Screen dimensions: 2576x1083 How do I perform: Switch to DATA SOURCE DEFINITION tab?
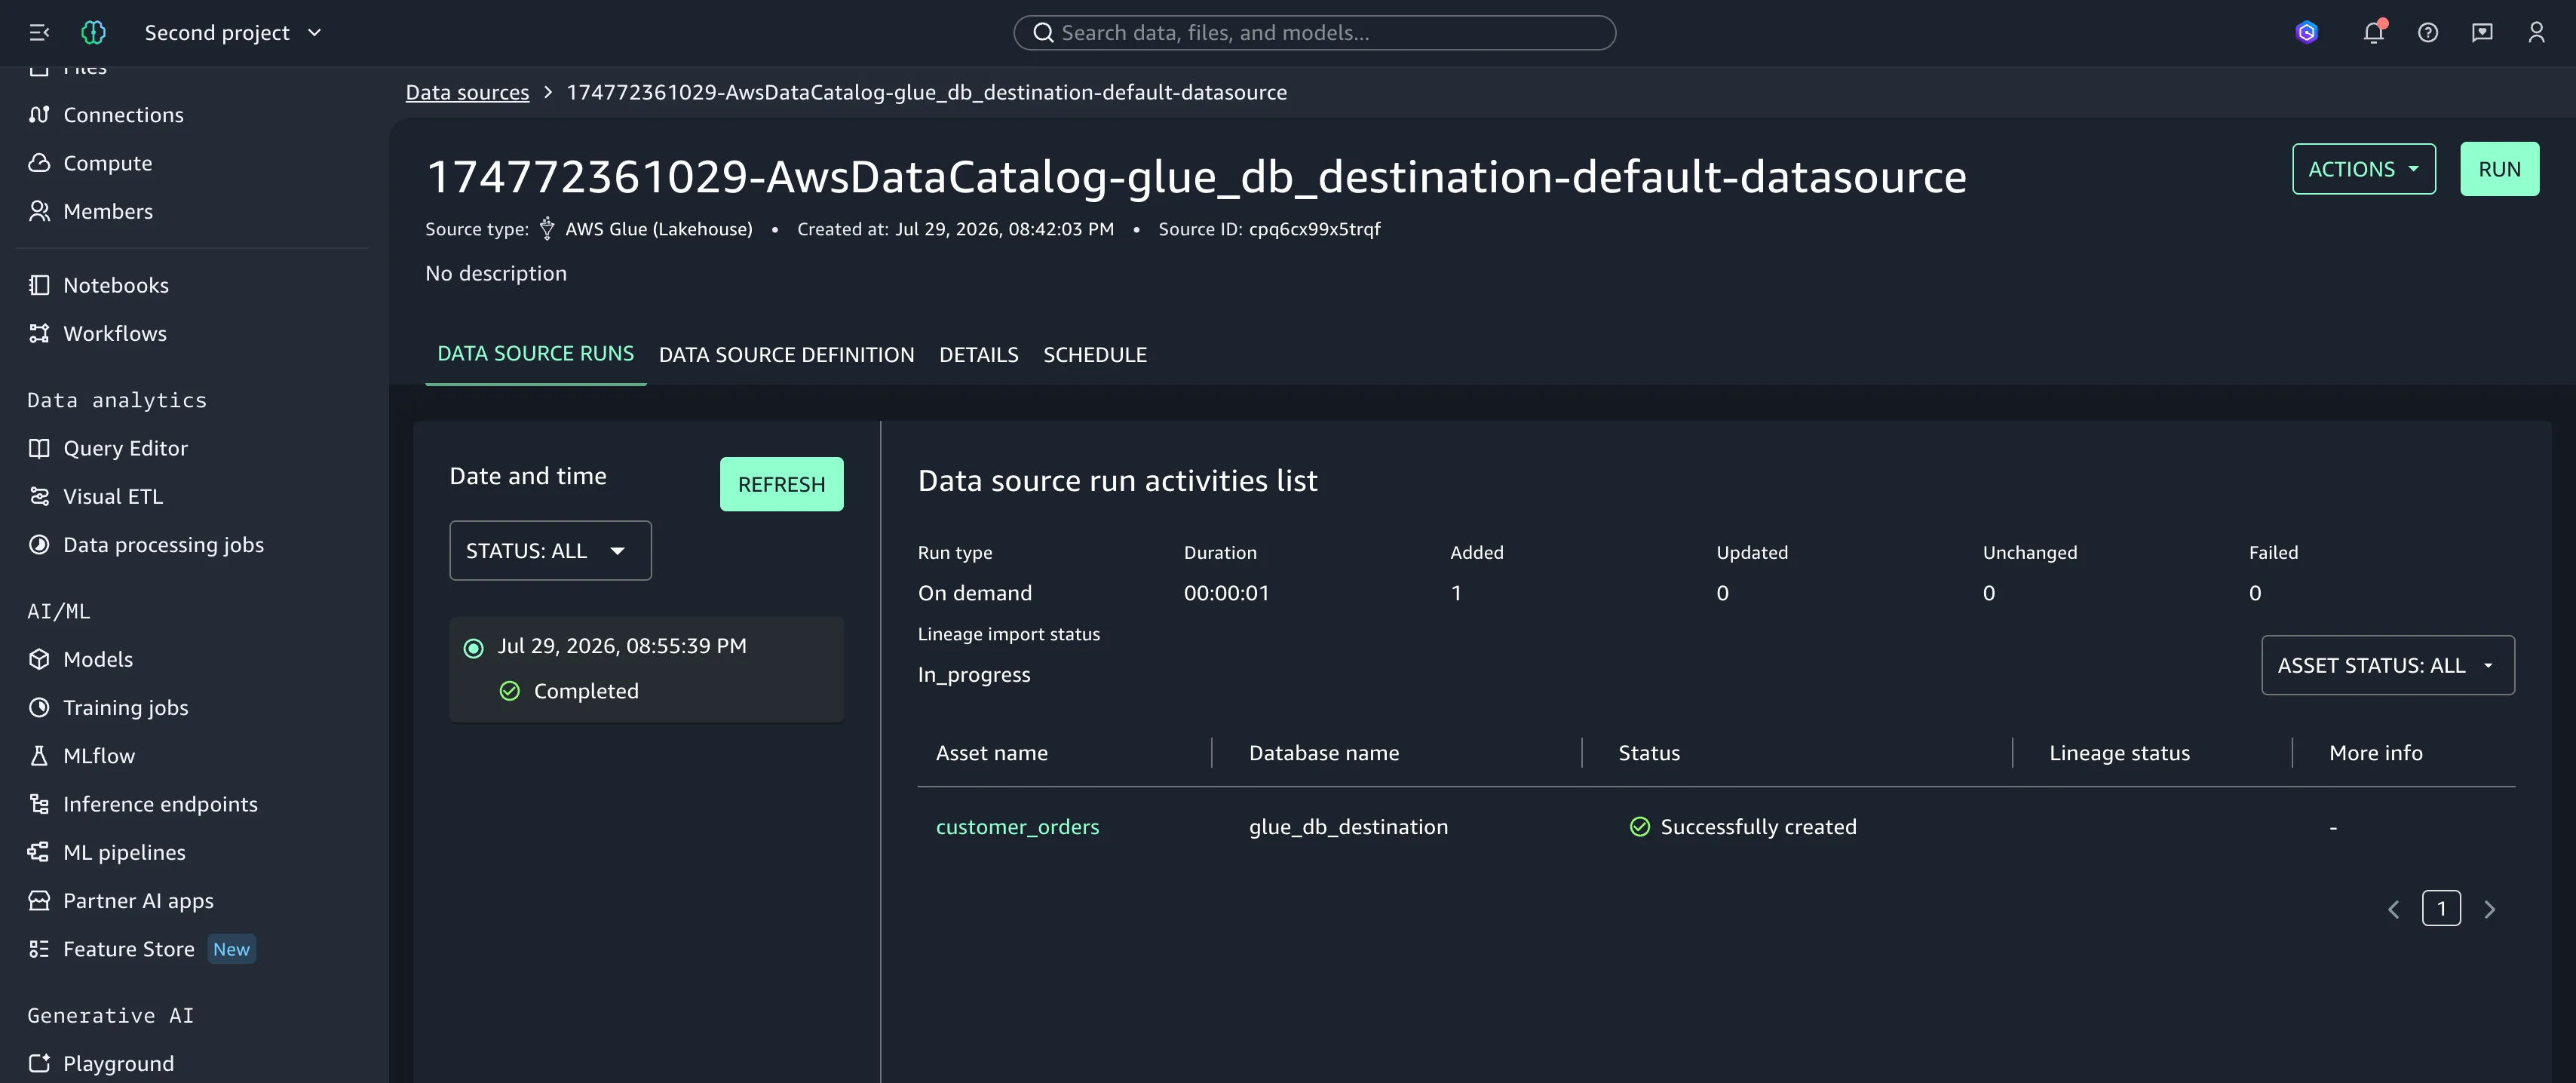pyautogui.click(x=786, y=355)
